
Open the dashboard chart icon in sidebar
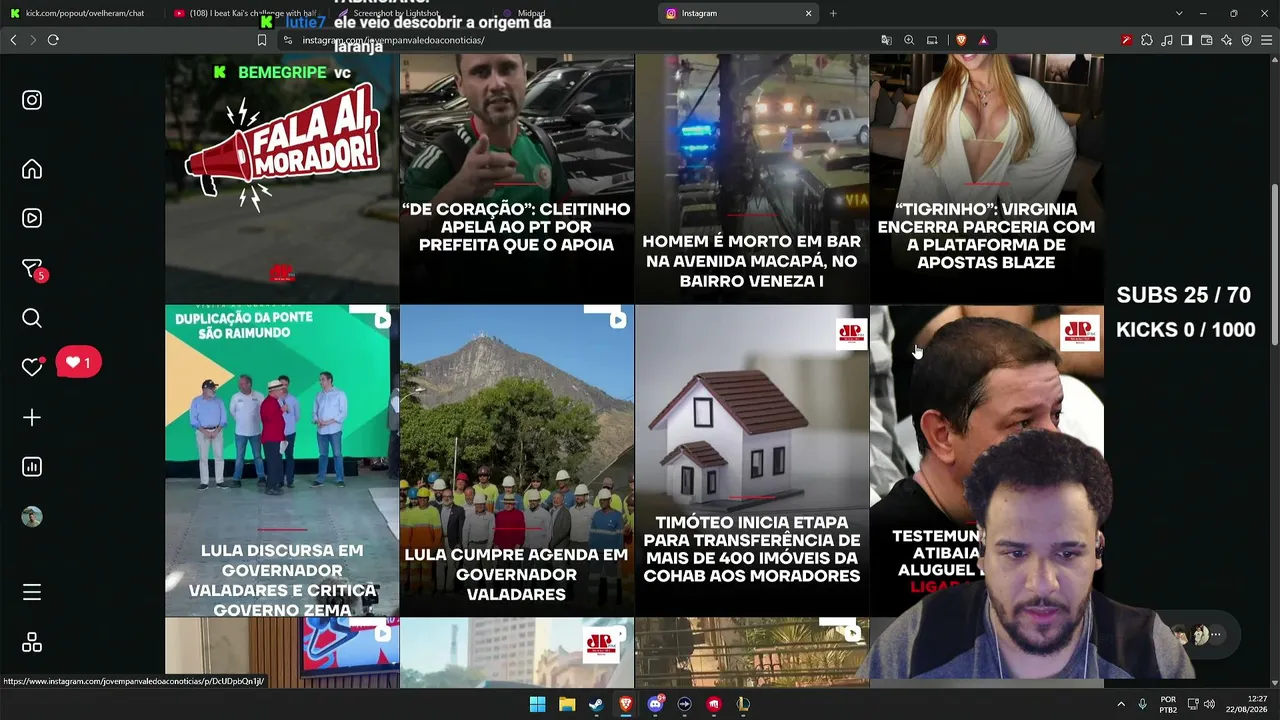32,467
